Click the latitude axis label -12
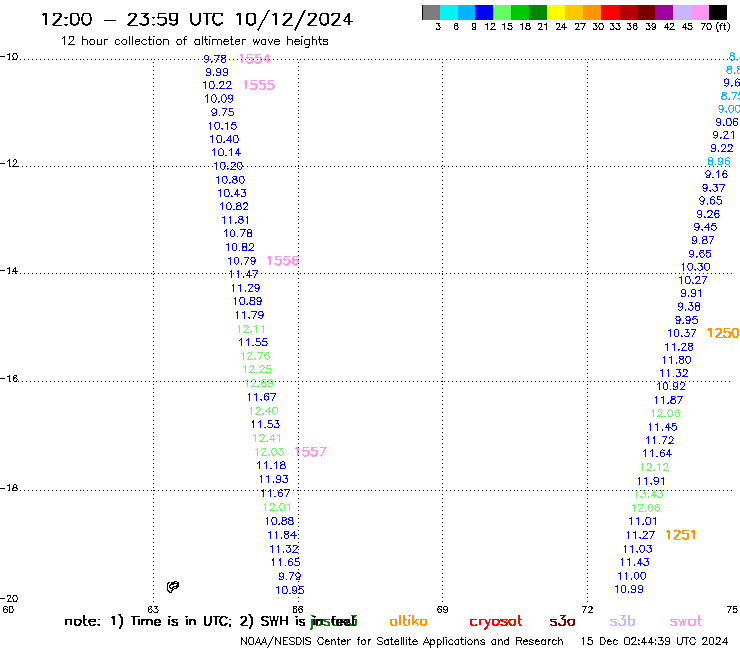 9,163
